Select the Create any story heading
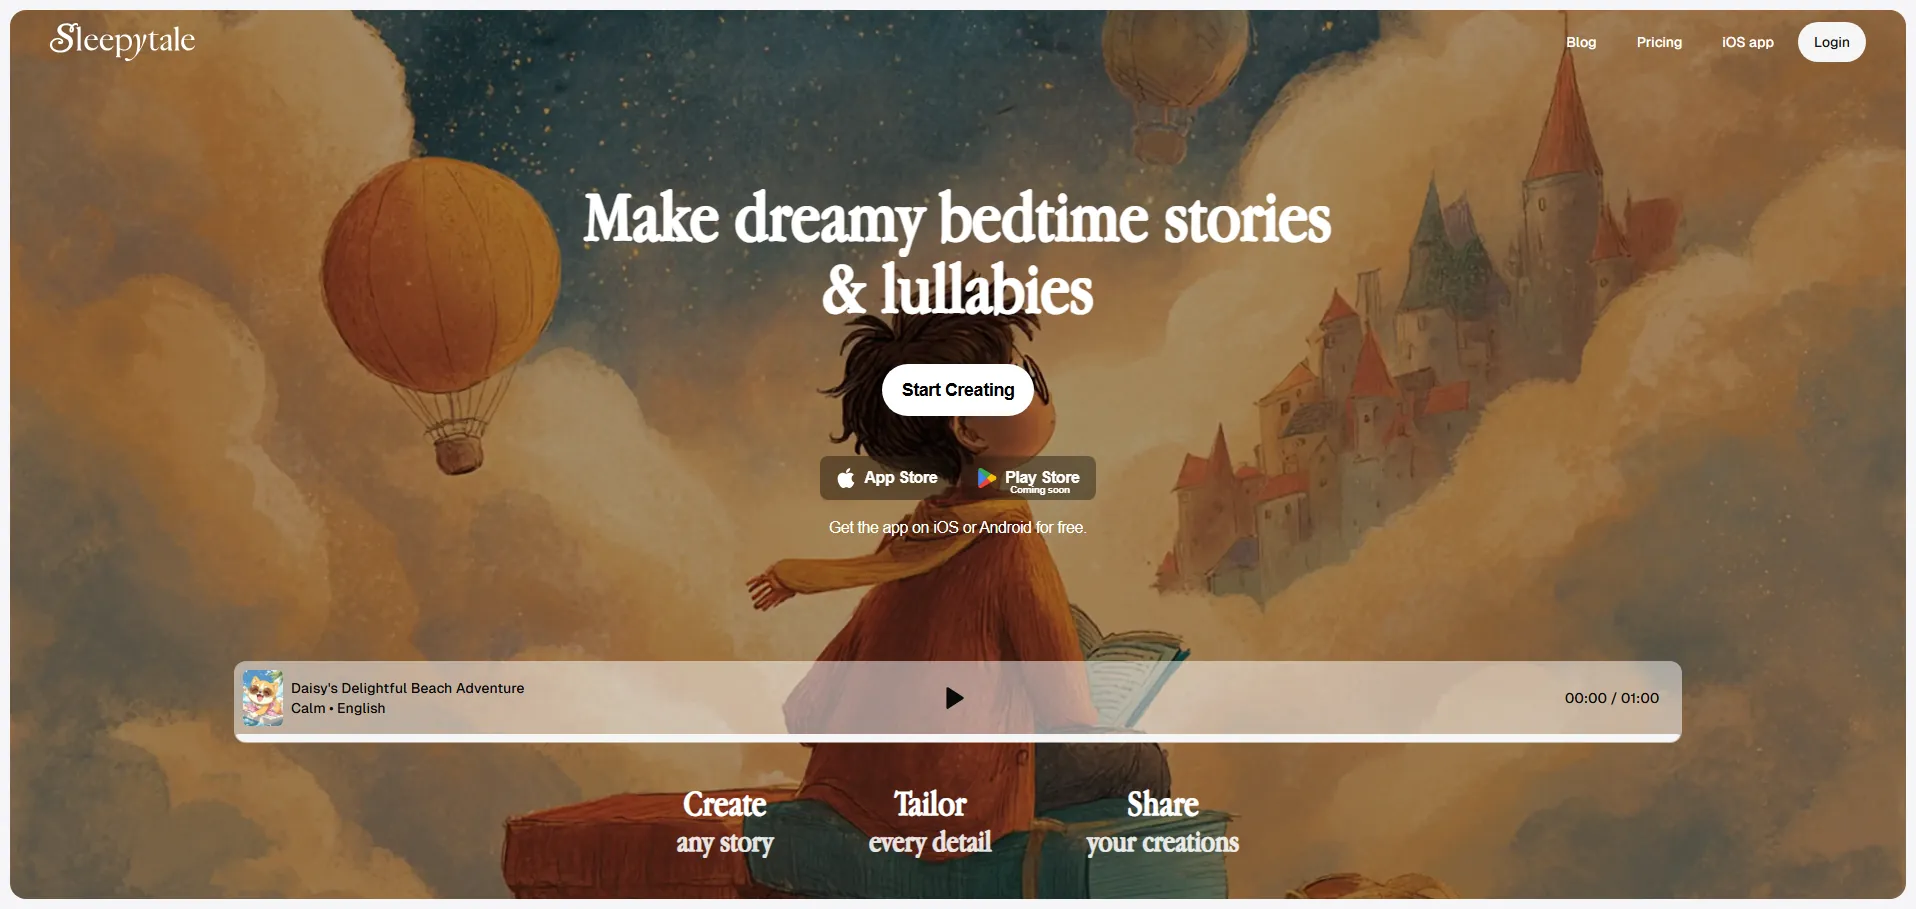 pyautogui.click(x=725, y=823)
